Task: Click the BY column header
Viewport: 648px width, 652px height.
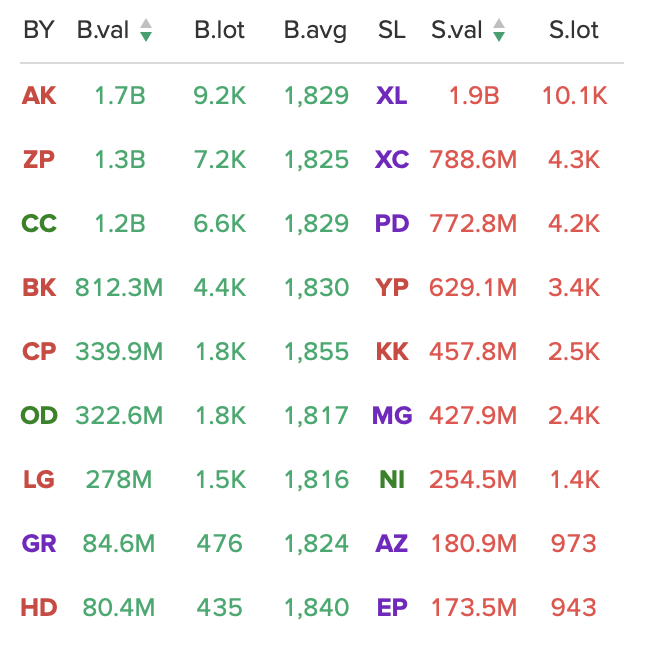Action: pos(39,30)
